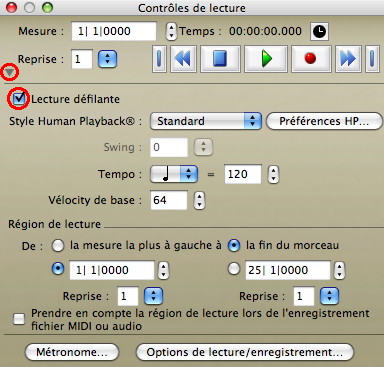
Task: Open Options de lecture/enregistrement
Action: click(245, 352)
